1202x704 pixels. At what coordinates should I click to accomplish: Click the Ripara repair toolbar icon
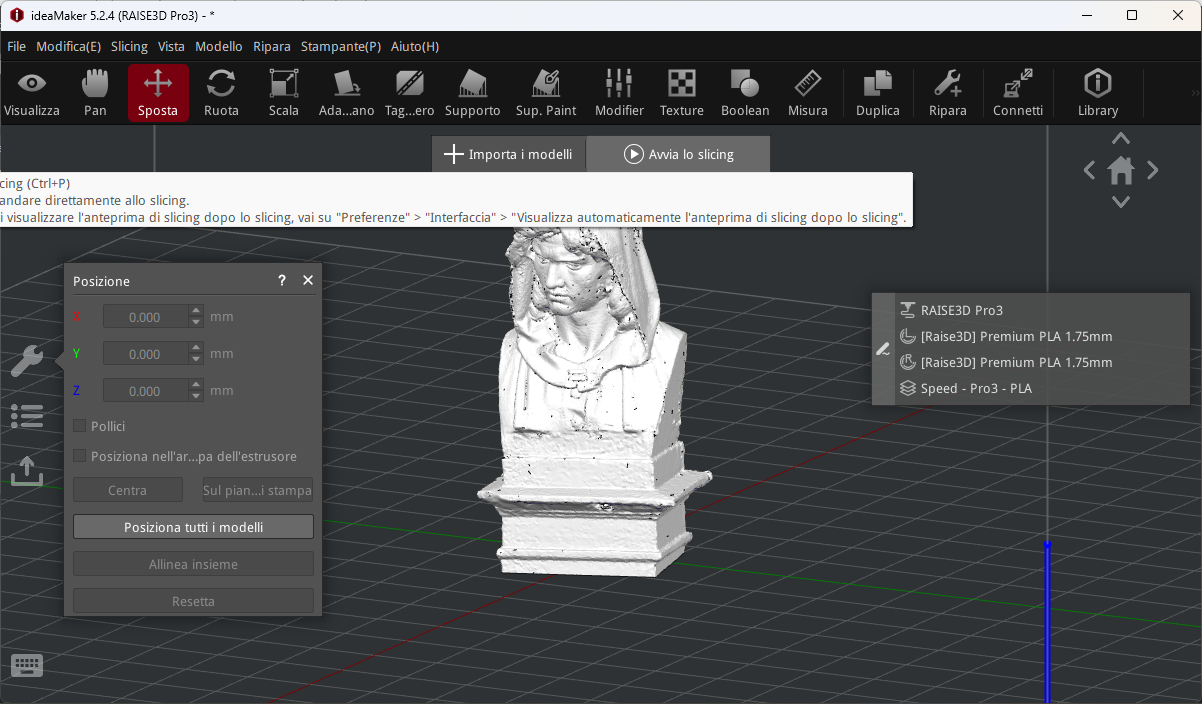[947, 93]
